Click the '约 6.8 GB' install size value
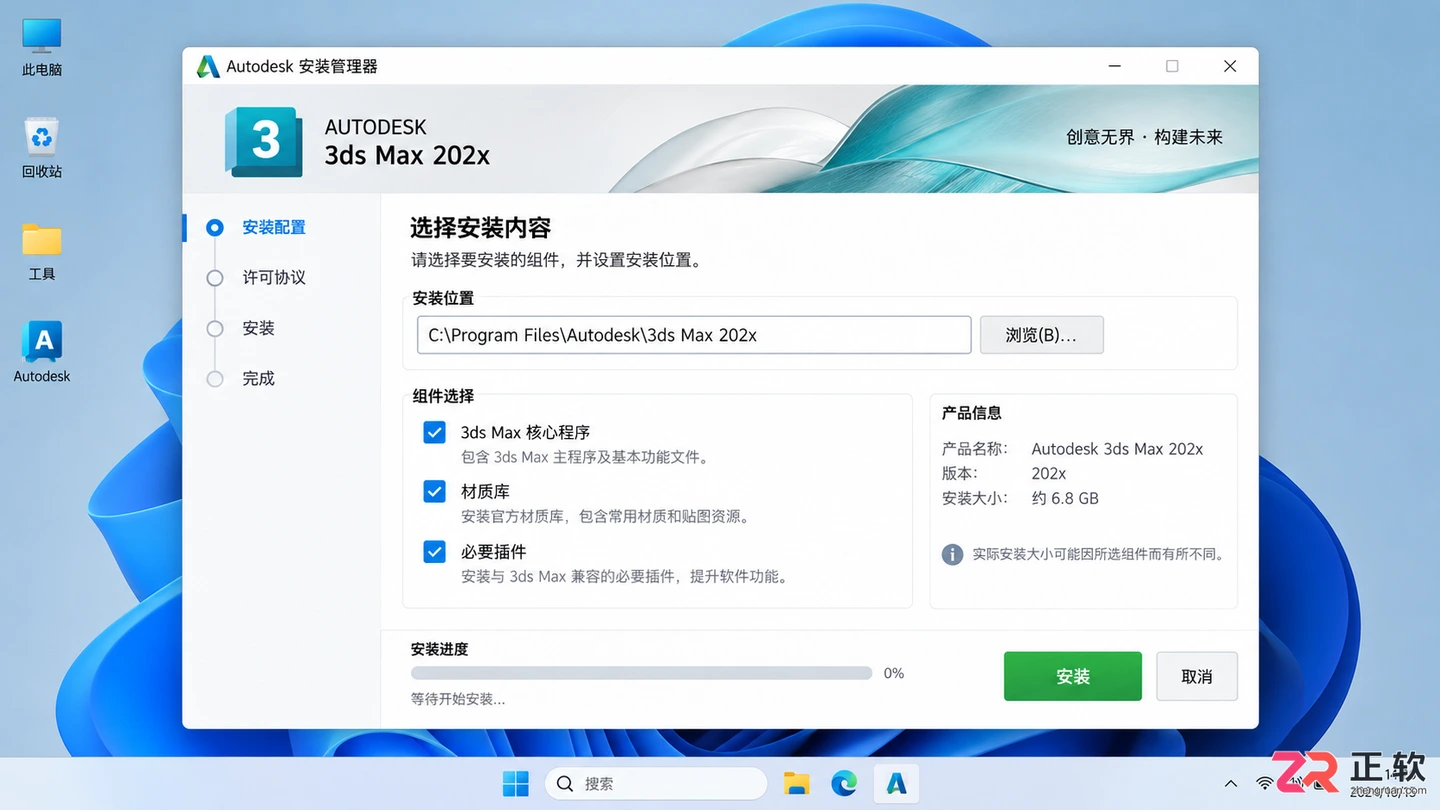 (x=1065, y=498)
